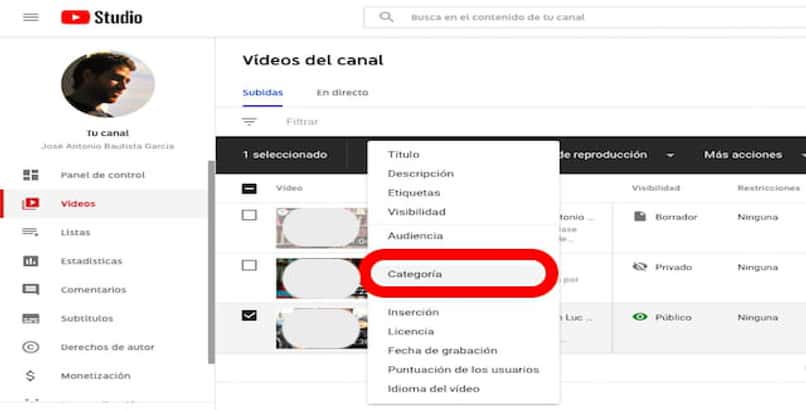Screen dimensions: 806x410
Task: Click the channel profile picture
Action: pyautogui.click(x=108, y=84)
